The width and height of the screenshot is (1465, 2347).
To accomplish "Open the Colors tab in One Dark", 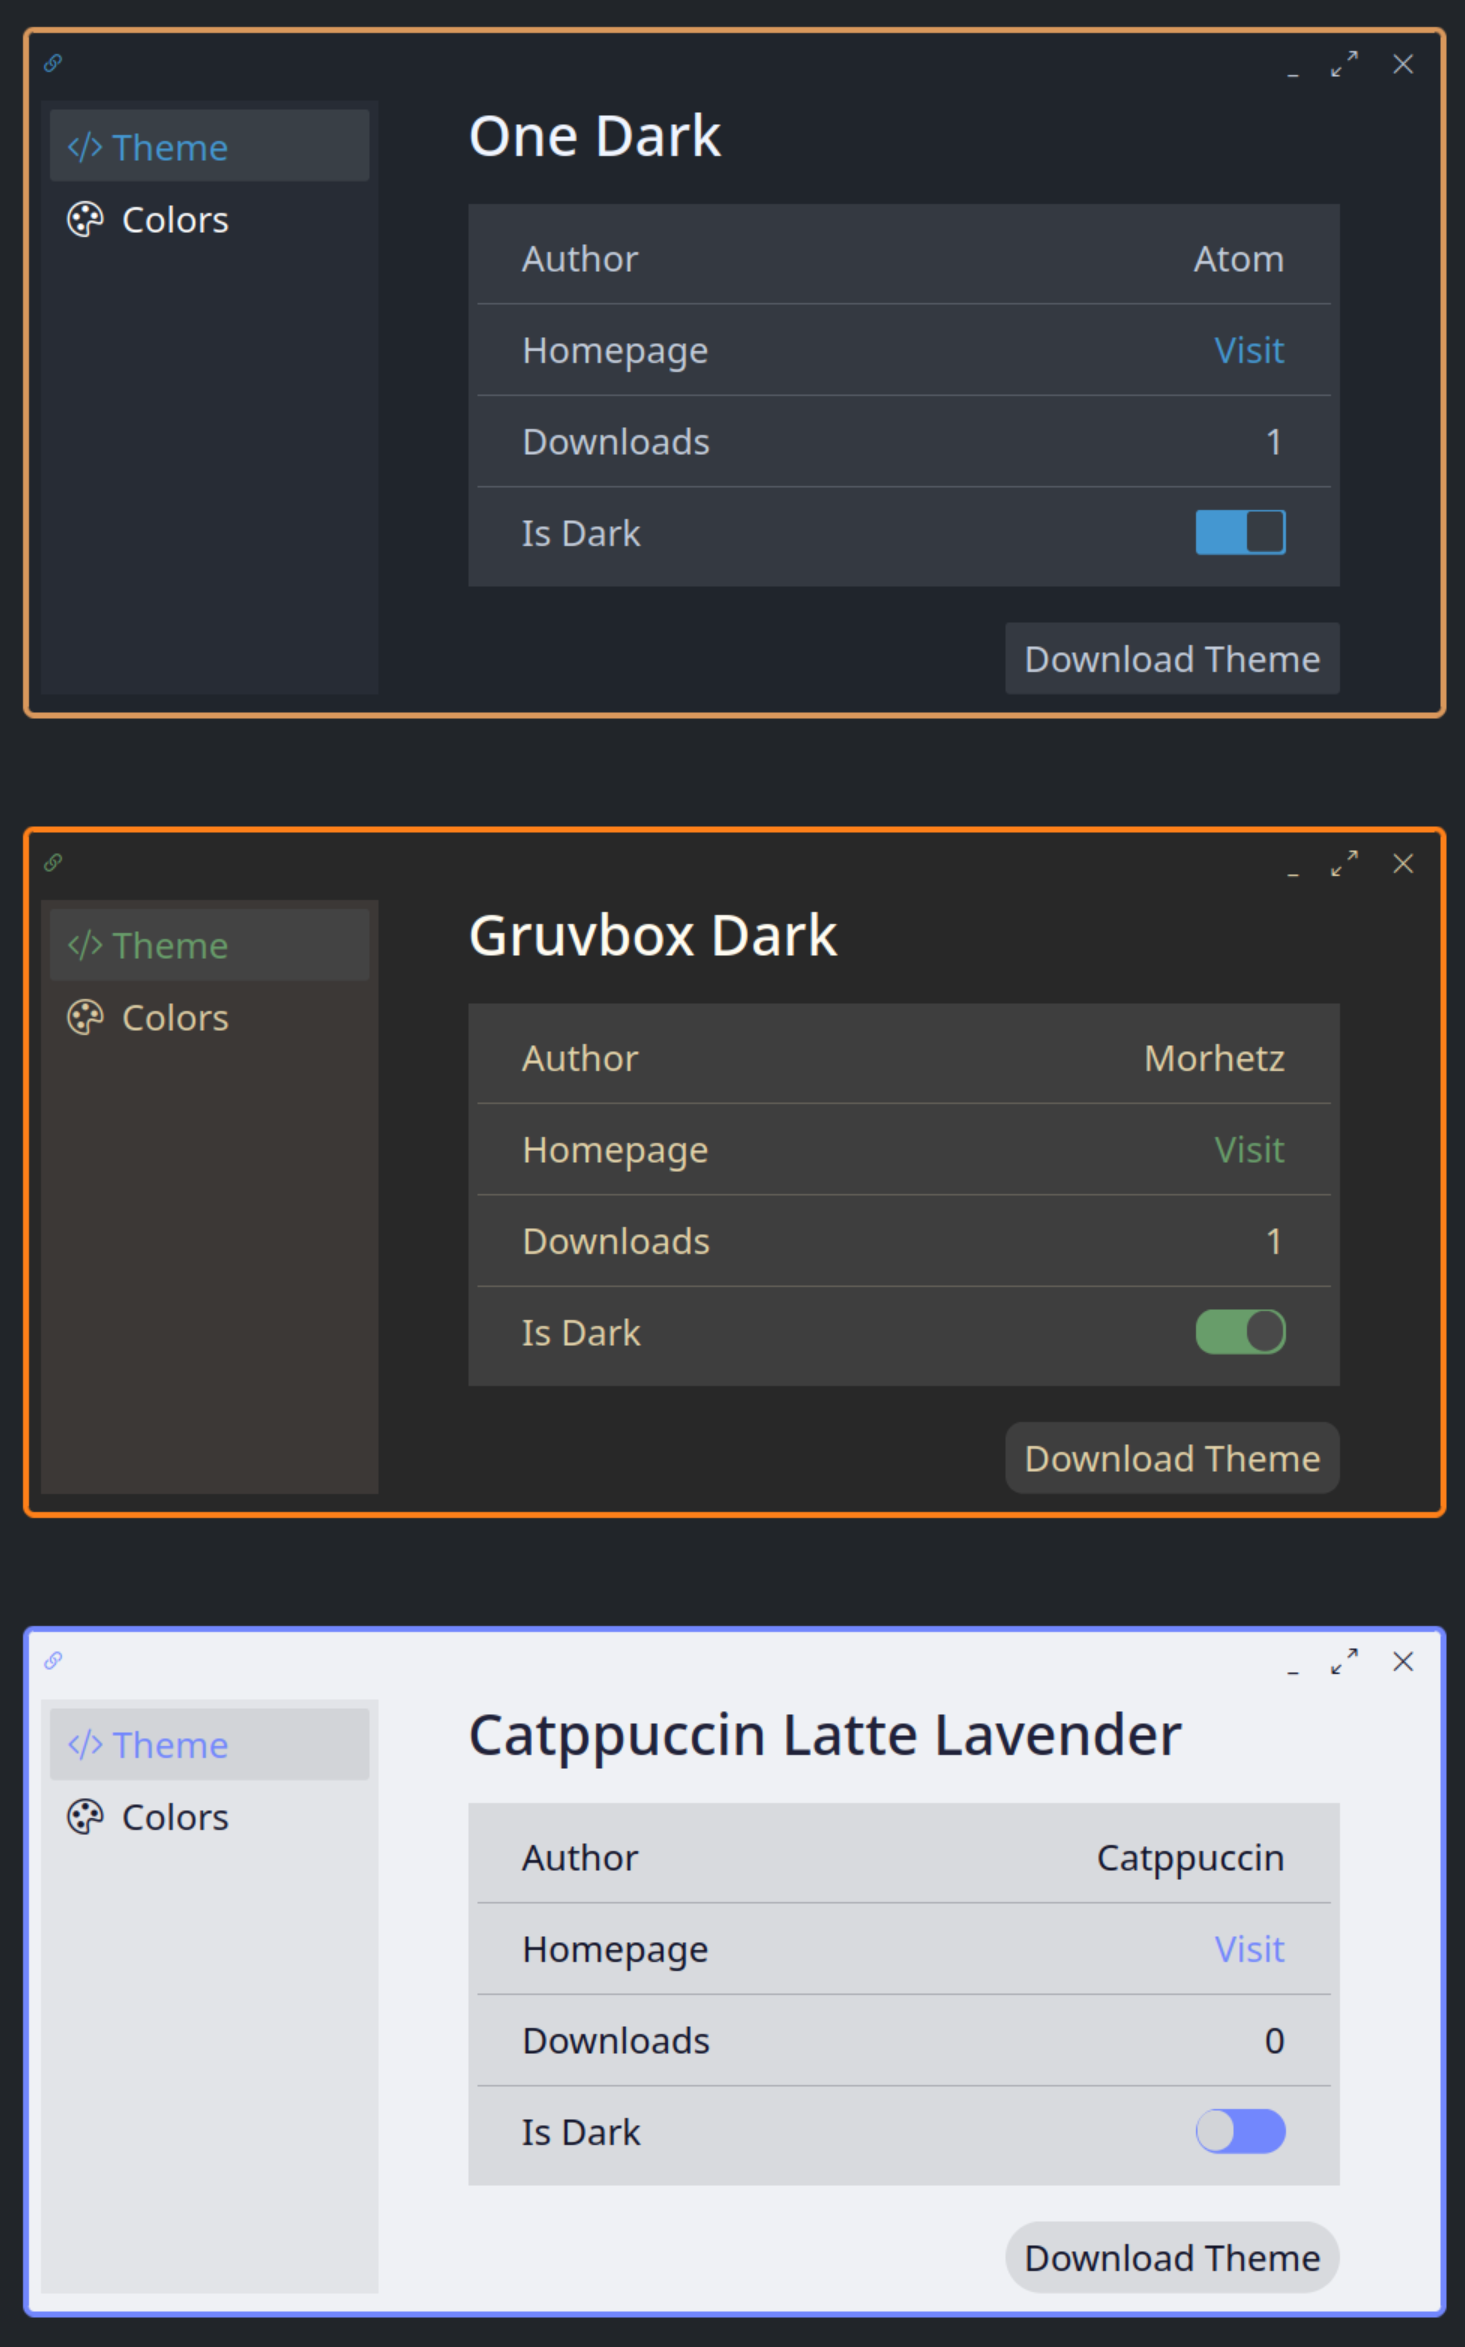I will [x=175, y=220].
